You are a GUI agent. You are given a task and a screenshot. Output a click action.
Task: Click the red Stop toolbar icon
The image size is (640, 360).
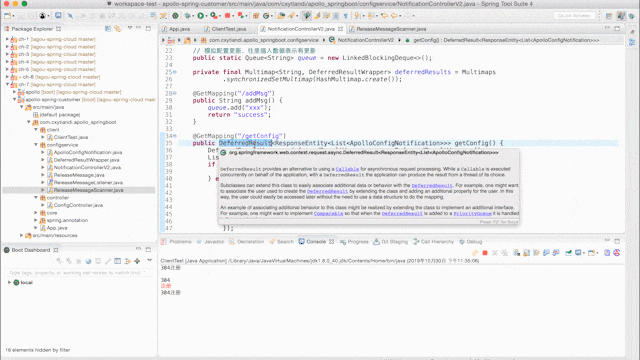click(x=227, y=16)
